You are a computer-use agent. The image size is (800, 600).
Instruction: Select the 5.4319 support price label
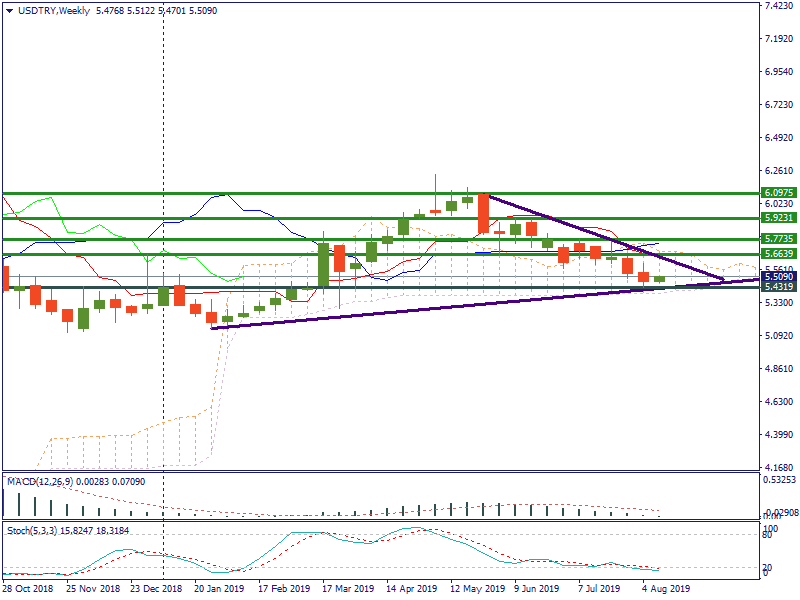pos(778,287)
